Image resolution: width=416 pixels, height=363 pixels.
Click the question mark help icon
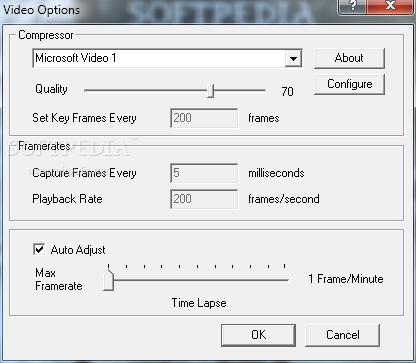click(353, 6)
